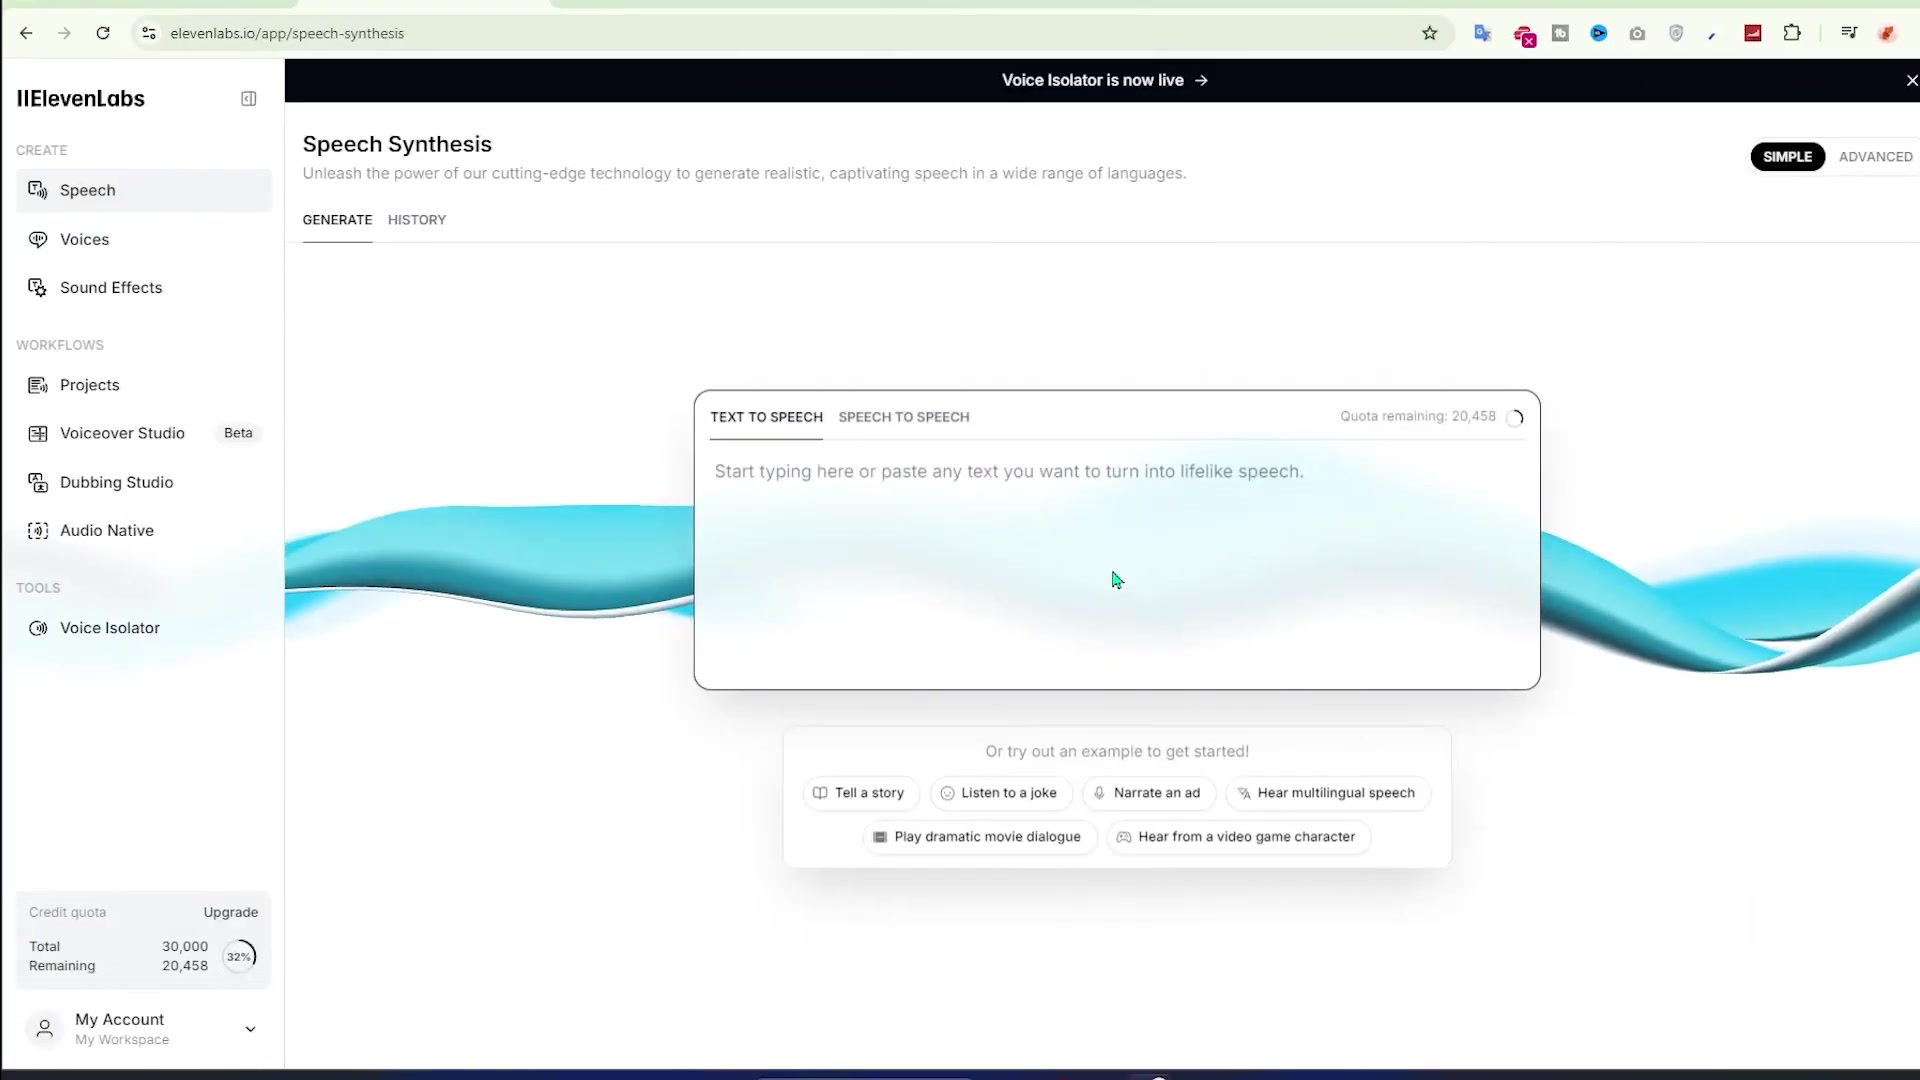Click the 32% credit usage ring
The width and height of the screenshot is (1920, 1080).
click(x=239, y=956)
